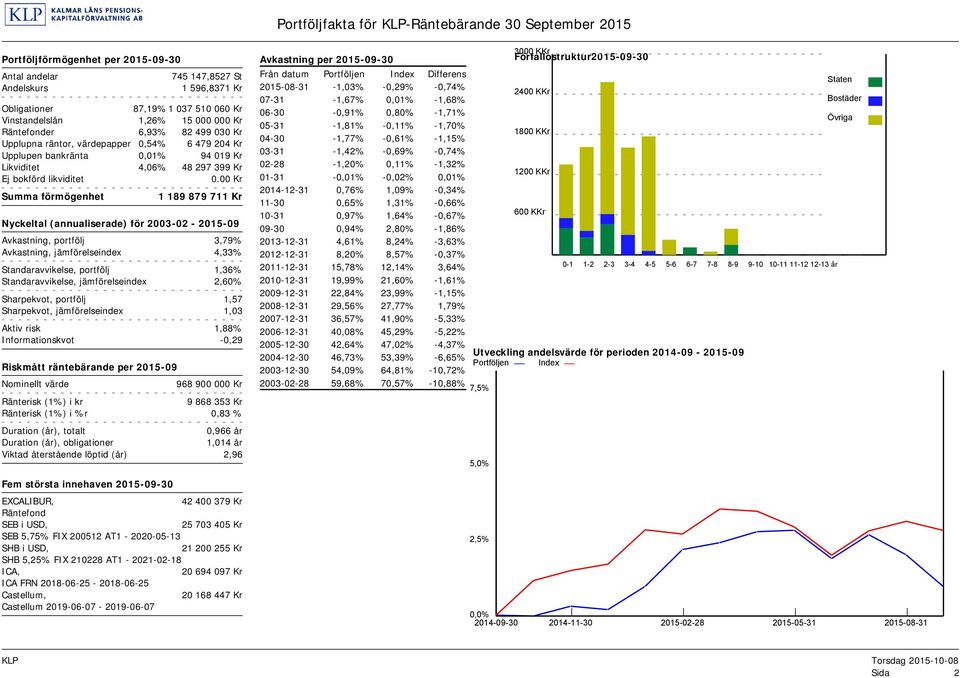Click the bar for maturity 0-1
The width and height of the screenshot is (960, 678).
[x=566, y=209]
